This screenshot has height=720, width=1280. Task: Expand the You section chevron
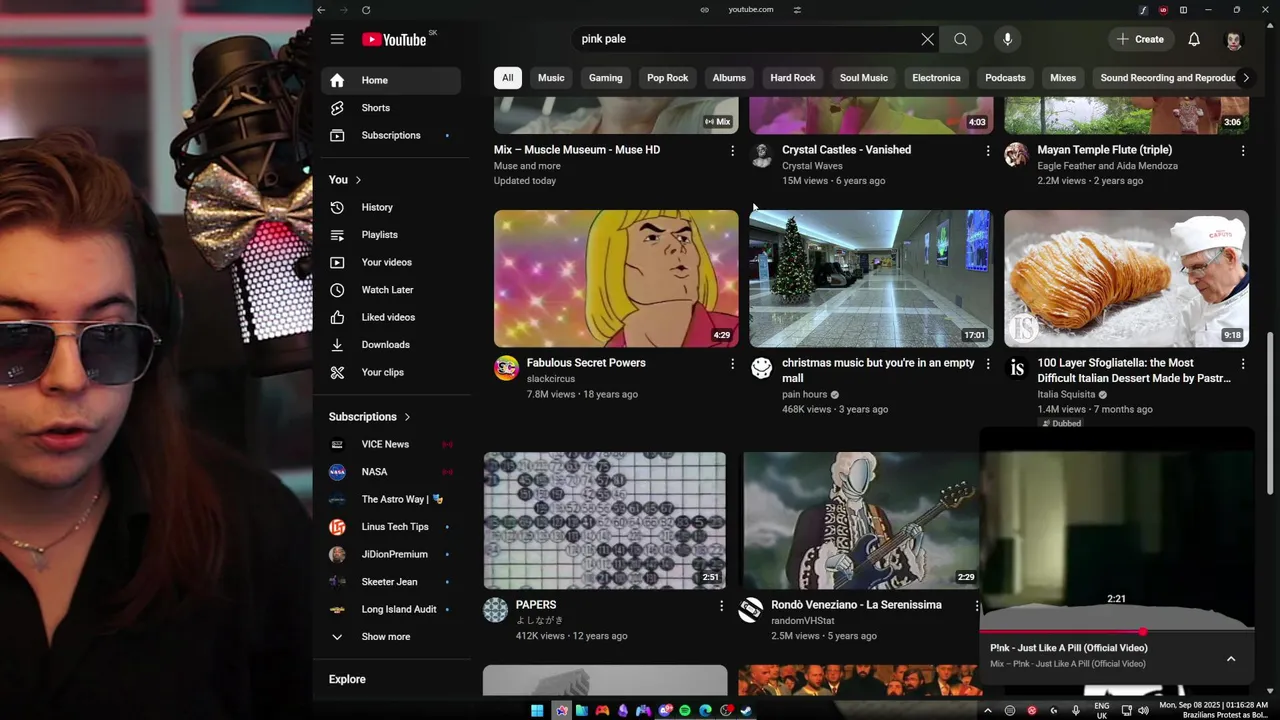[x=358, y=180]
